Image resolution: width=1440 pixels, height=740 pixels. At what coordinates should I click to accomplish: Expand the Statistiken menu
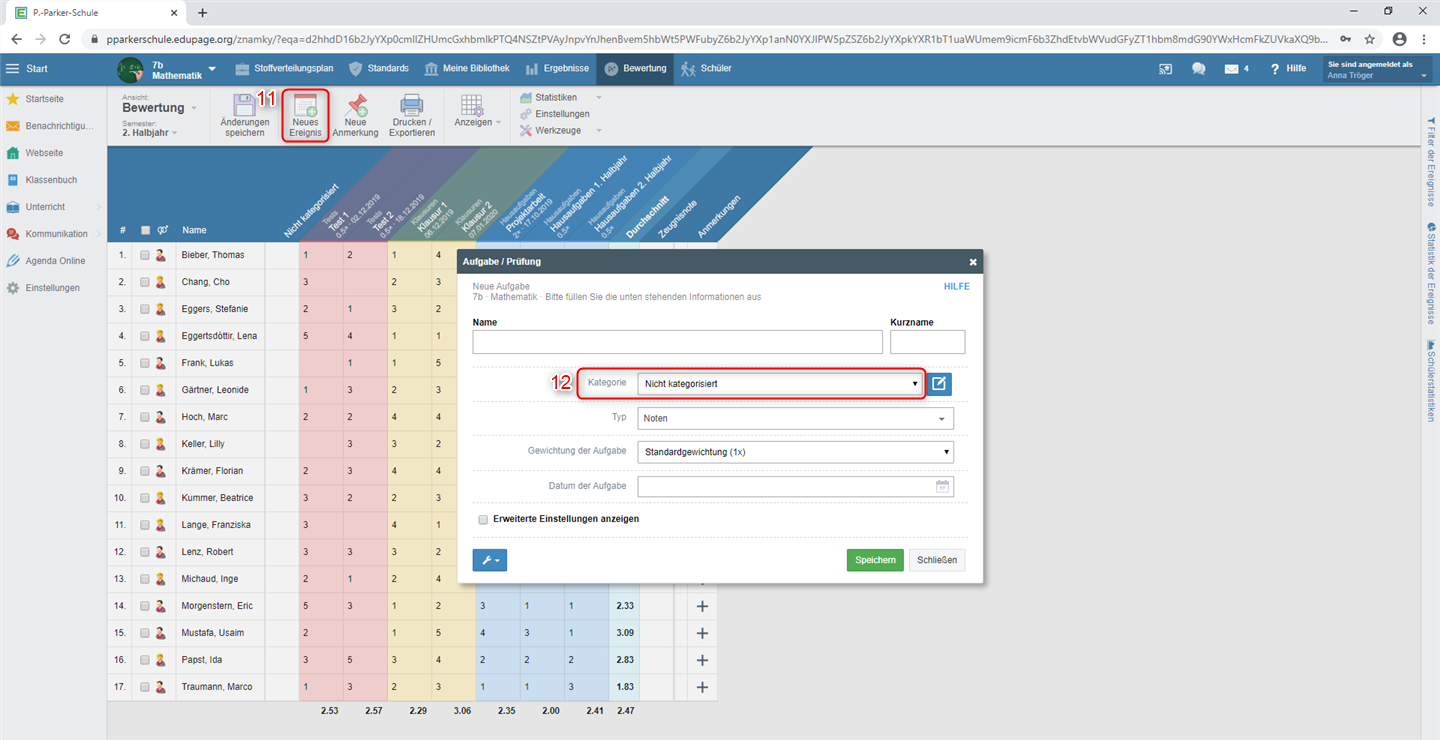click(x=560, y=98)
